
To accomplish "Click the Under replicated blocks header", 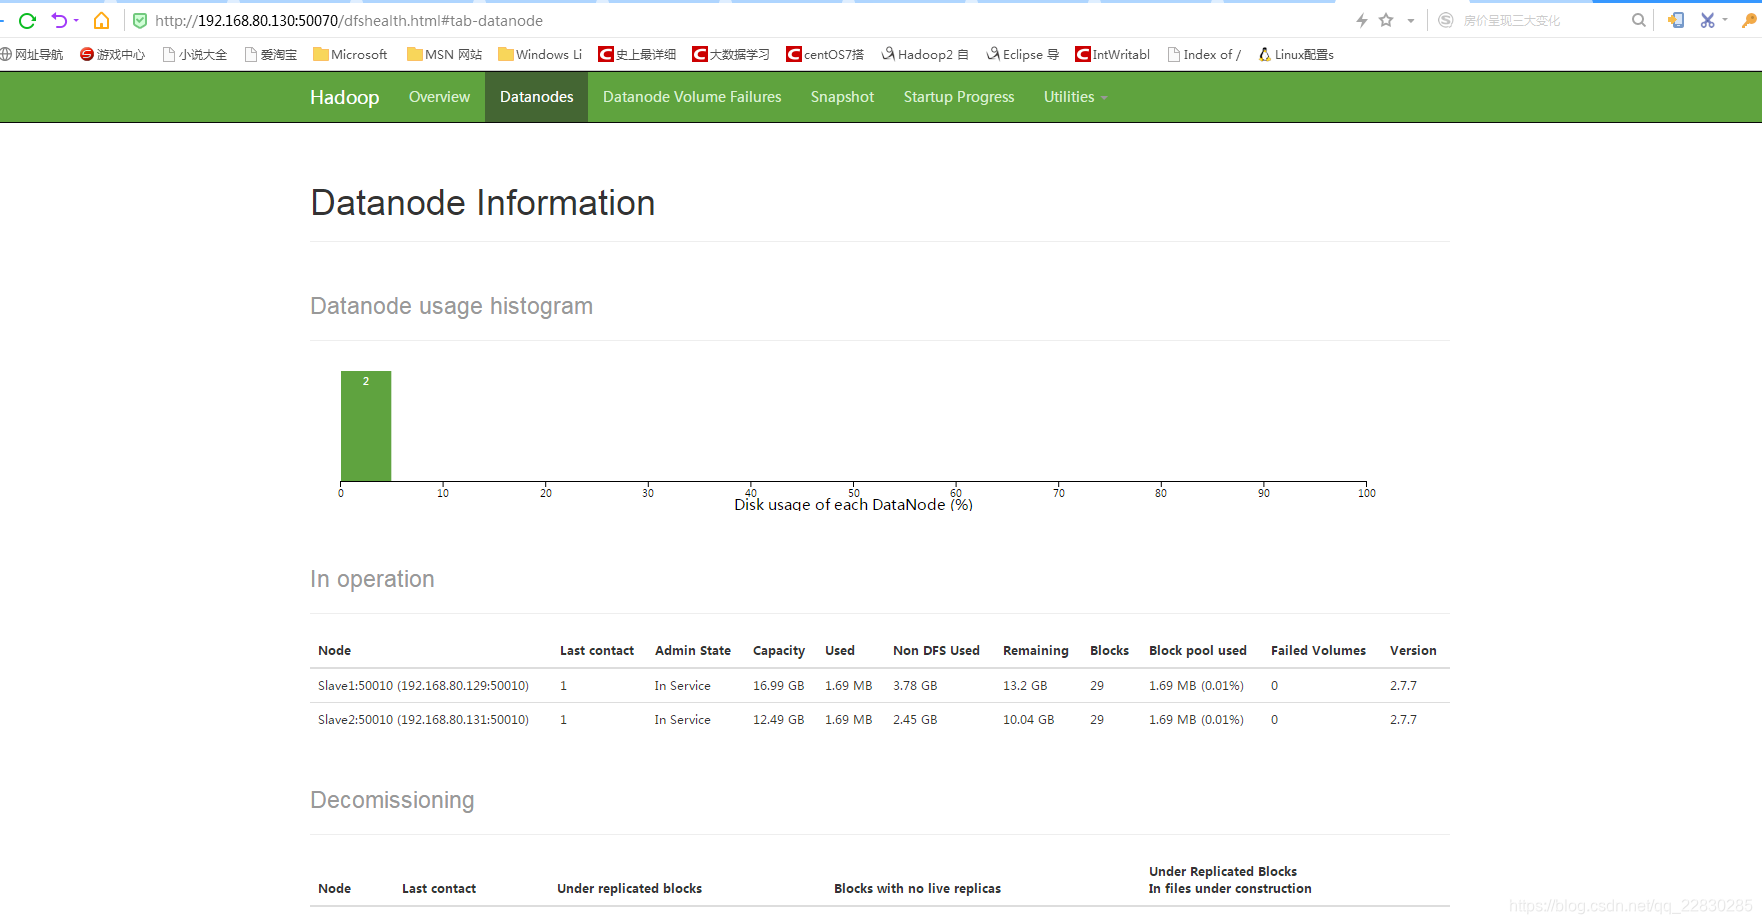I will [x=630, y=888].
